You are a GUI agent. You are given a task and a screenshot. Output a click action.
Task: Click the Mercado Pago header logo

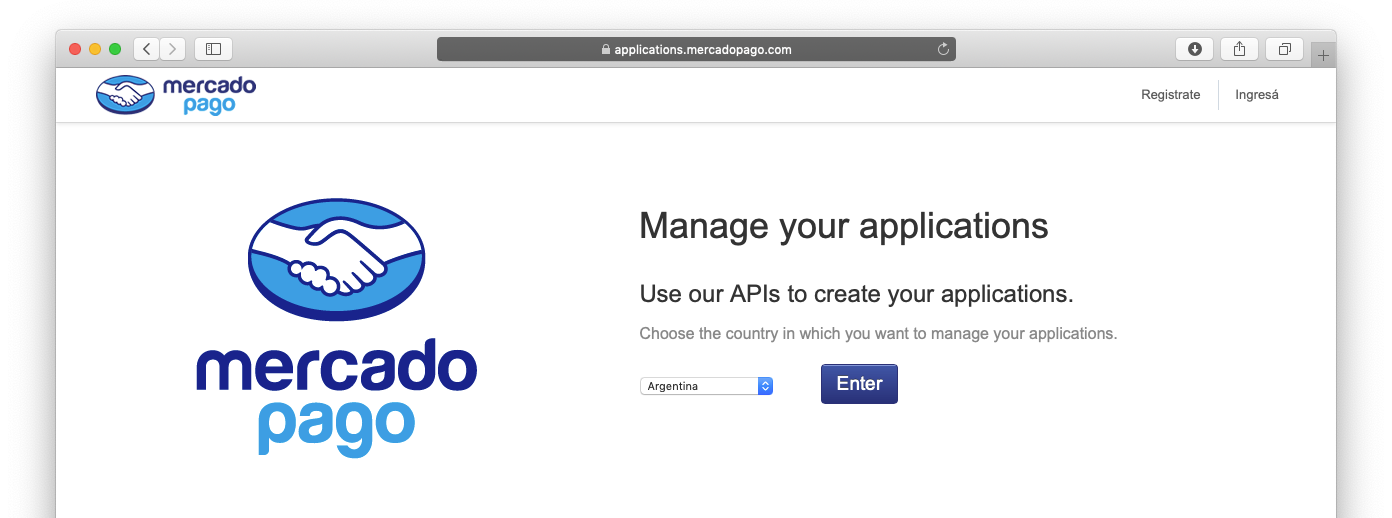pos(176,95)
